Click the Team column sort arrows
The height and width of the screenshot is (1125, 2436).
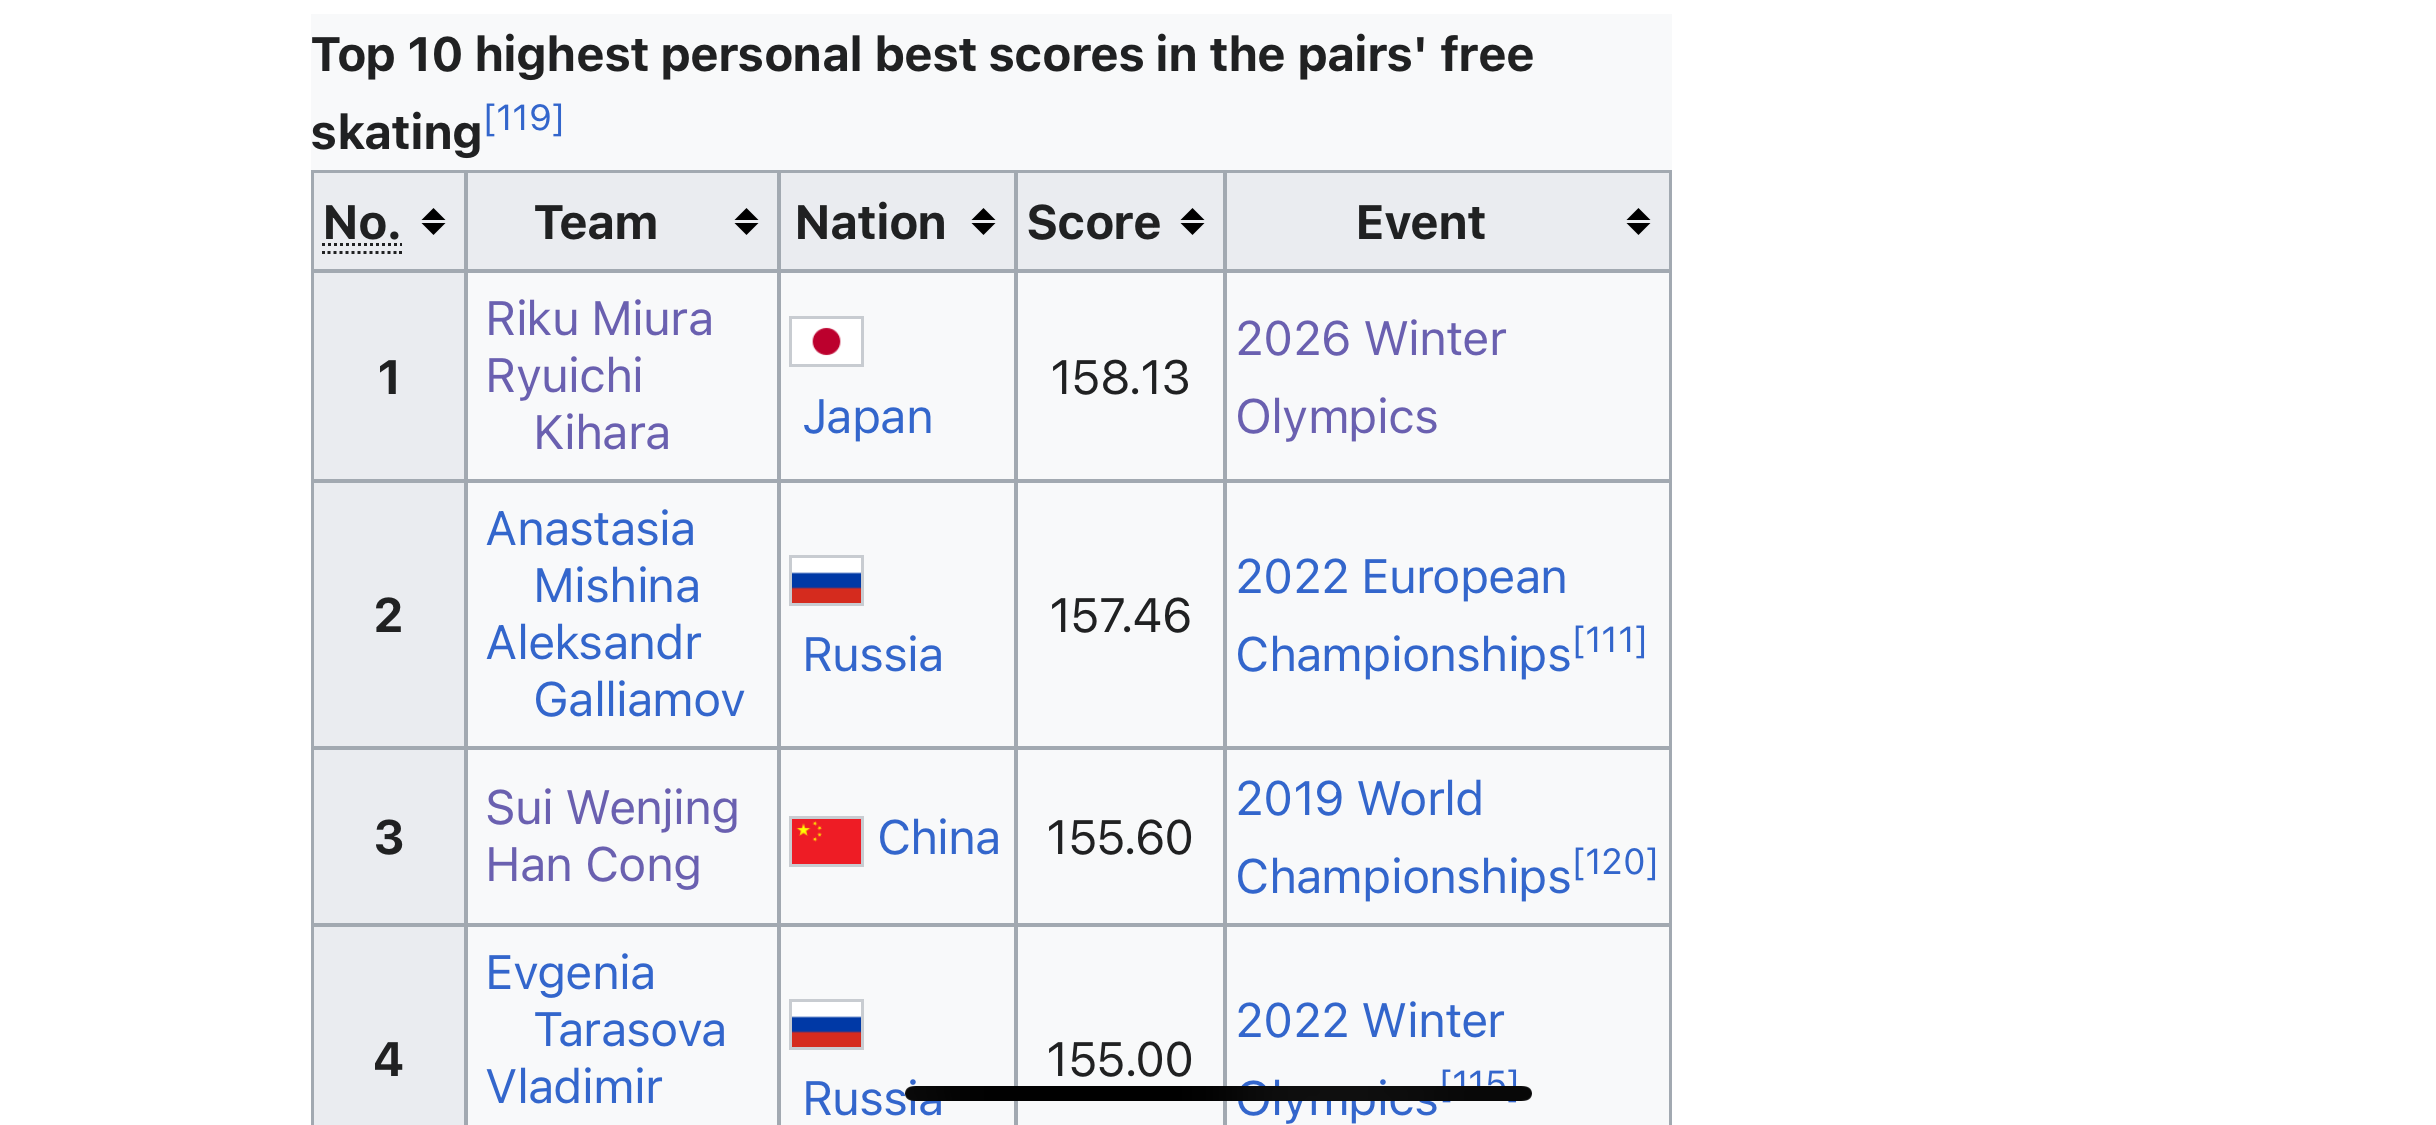(x=745, y=222)
